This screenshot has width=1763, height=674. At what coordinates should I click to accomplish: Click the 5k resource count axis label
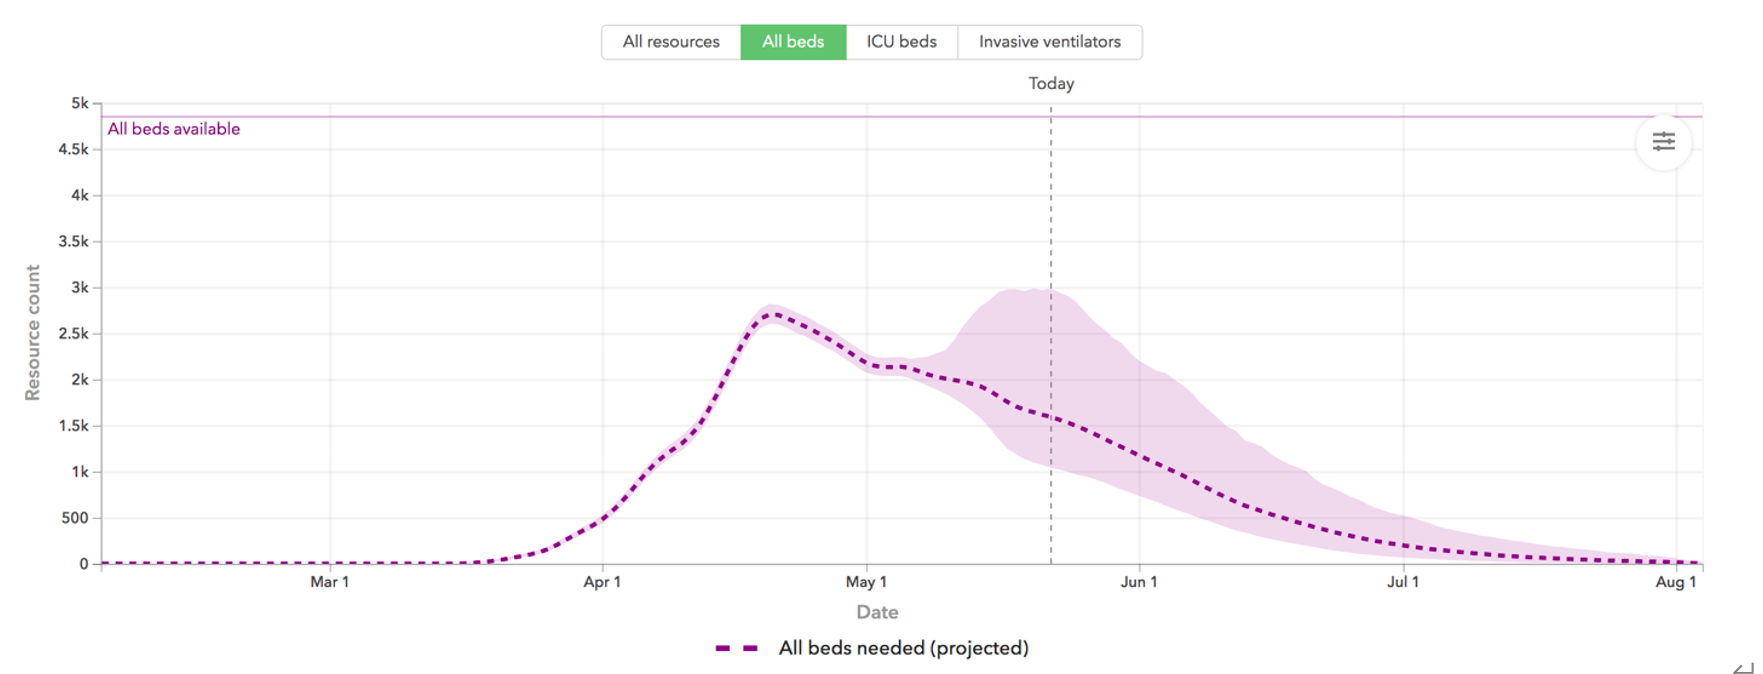80,103
